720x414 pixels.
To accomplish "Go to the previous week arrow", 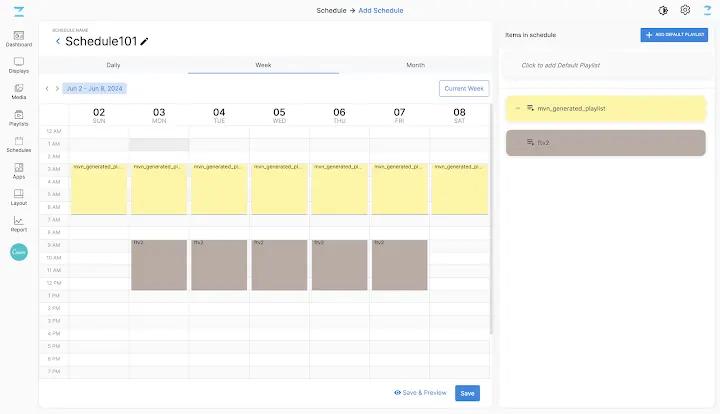I will (47, 89).
